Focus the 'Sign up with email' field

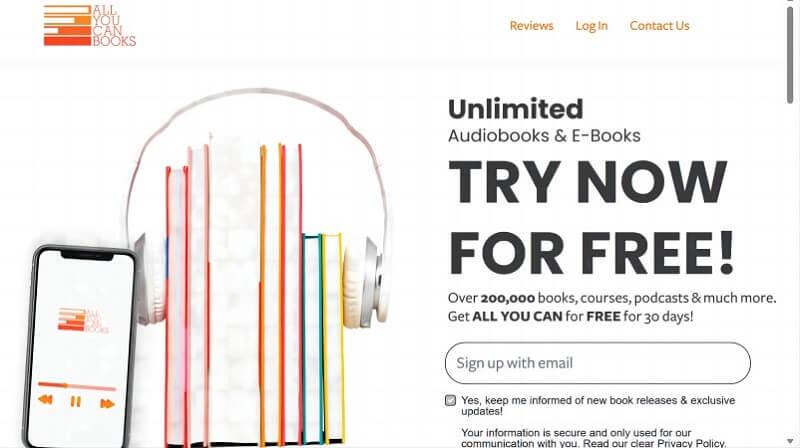point(597,363)
